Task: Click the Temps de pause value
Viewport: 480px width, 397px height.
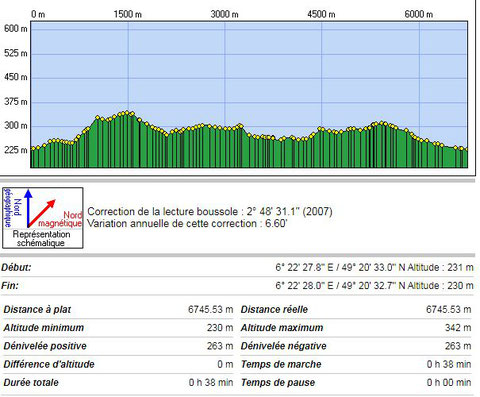Action: (449, 383)
